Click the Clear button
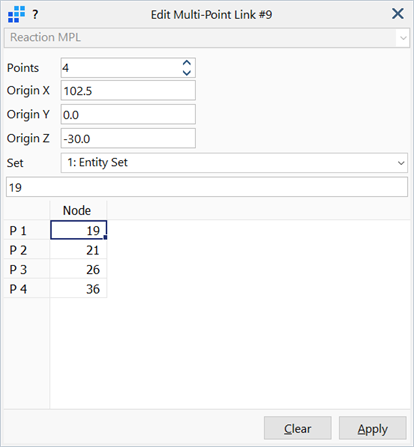Image resolution: width=414 pixels, height=447 pixels. [298, 428]
